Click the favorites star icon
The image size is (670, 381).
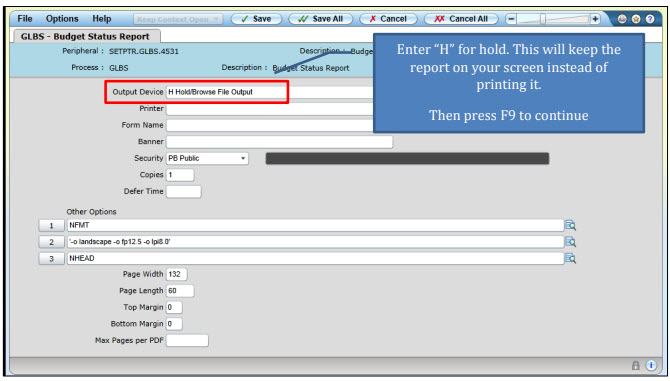point(636,19)
